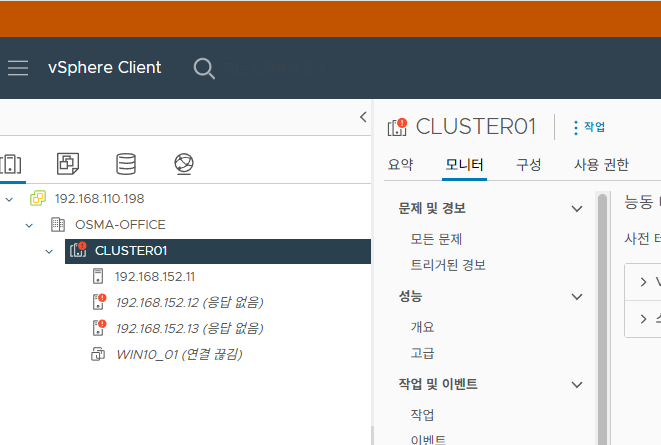The image size is (661, 445).
Task: Switch to Storage inventory view
Action: pos(126,164)
